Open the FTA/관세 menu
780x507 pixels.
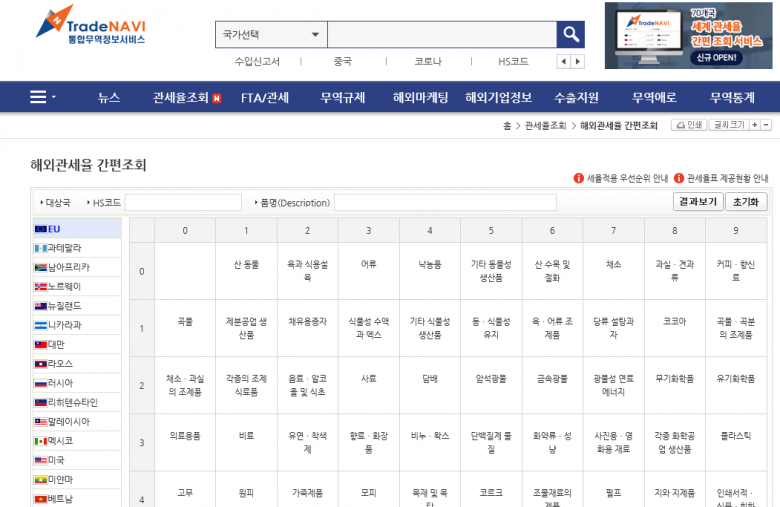point(265,98)
